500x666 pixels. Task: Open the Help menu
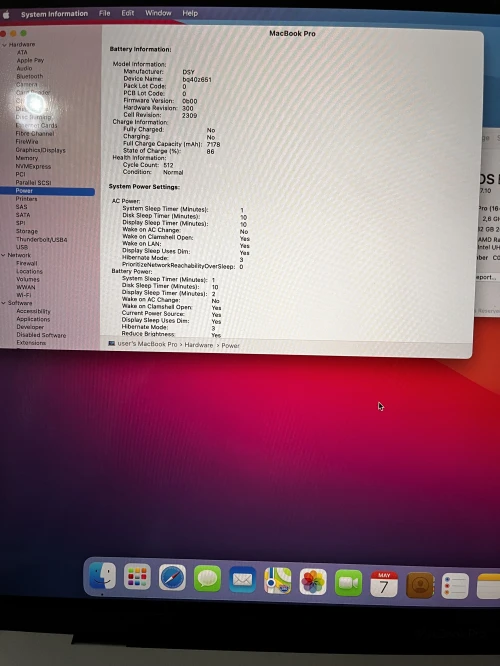(190, 13)
